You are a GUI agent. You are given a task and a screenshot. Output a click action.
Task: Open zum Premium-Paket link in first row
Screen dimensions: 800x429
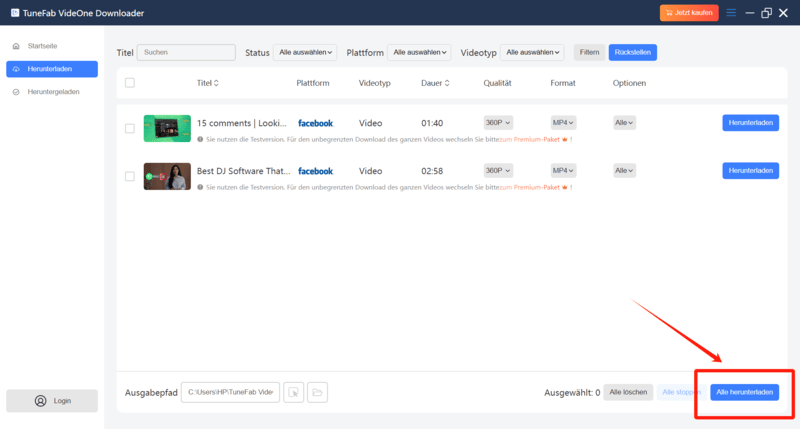pyautogui.click(x=530, y=139)
